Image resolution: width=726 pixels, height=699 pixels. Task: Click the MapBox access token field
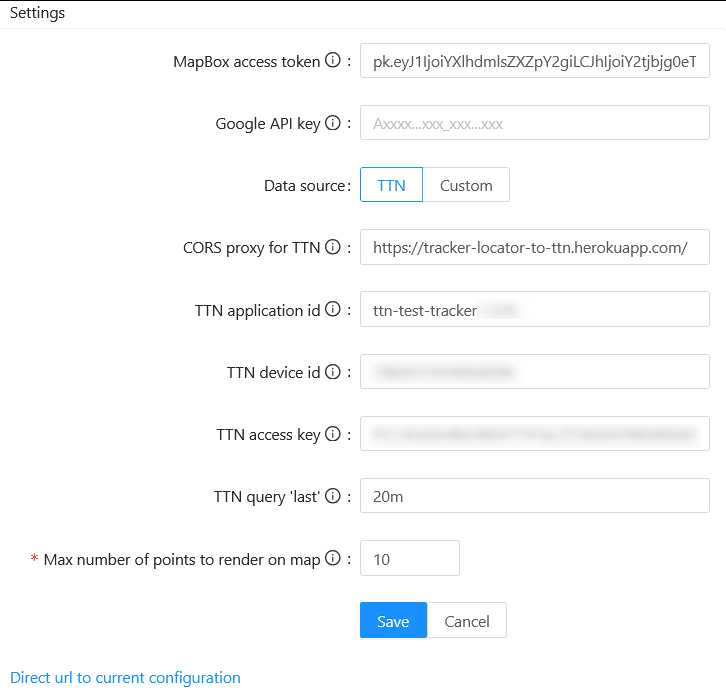[534, 60]
